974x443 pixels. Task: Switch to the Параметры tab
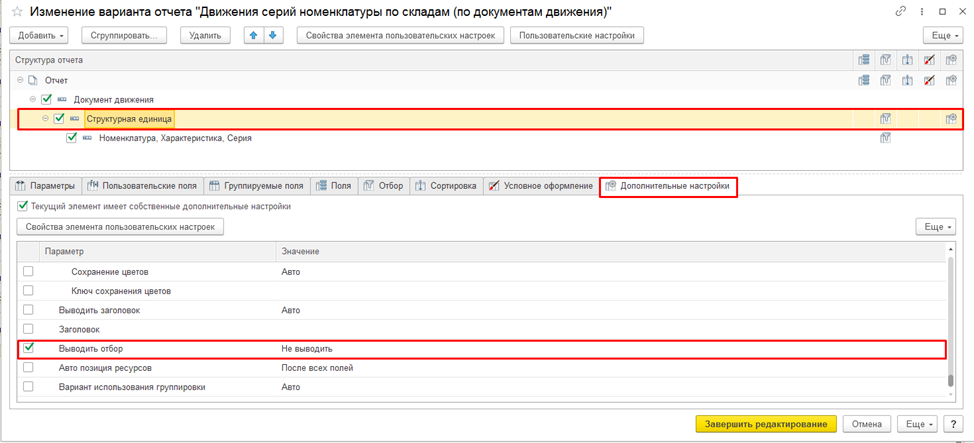(45, 186)
